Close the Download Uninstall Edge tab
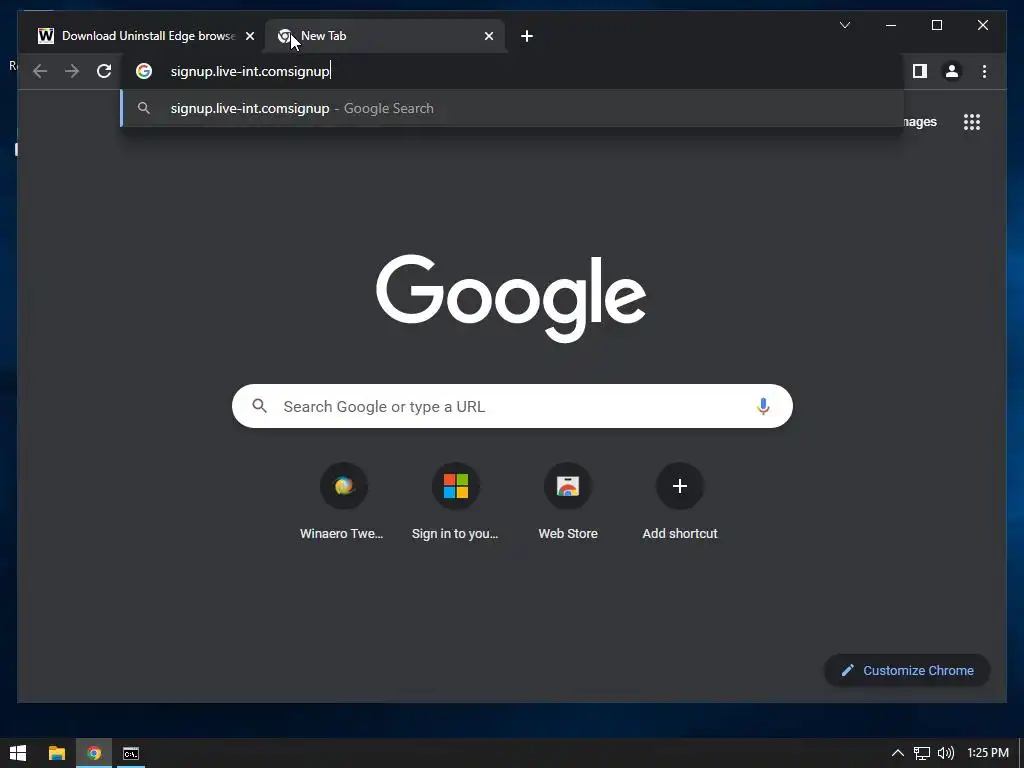1024x768 pixels. 249,36
